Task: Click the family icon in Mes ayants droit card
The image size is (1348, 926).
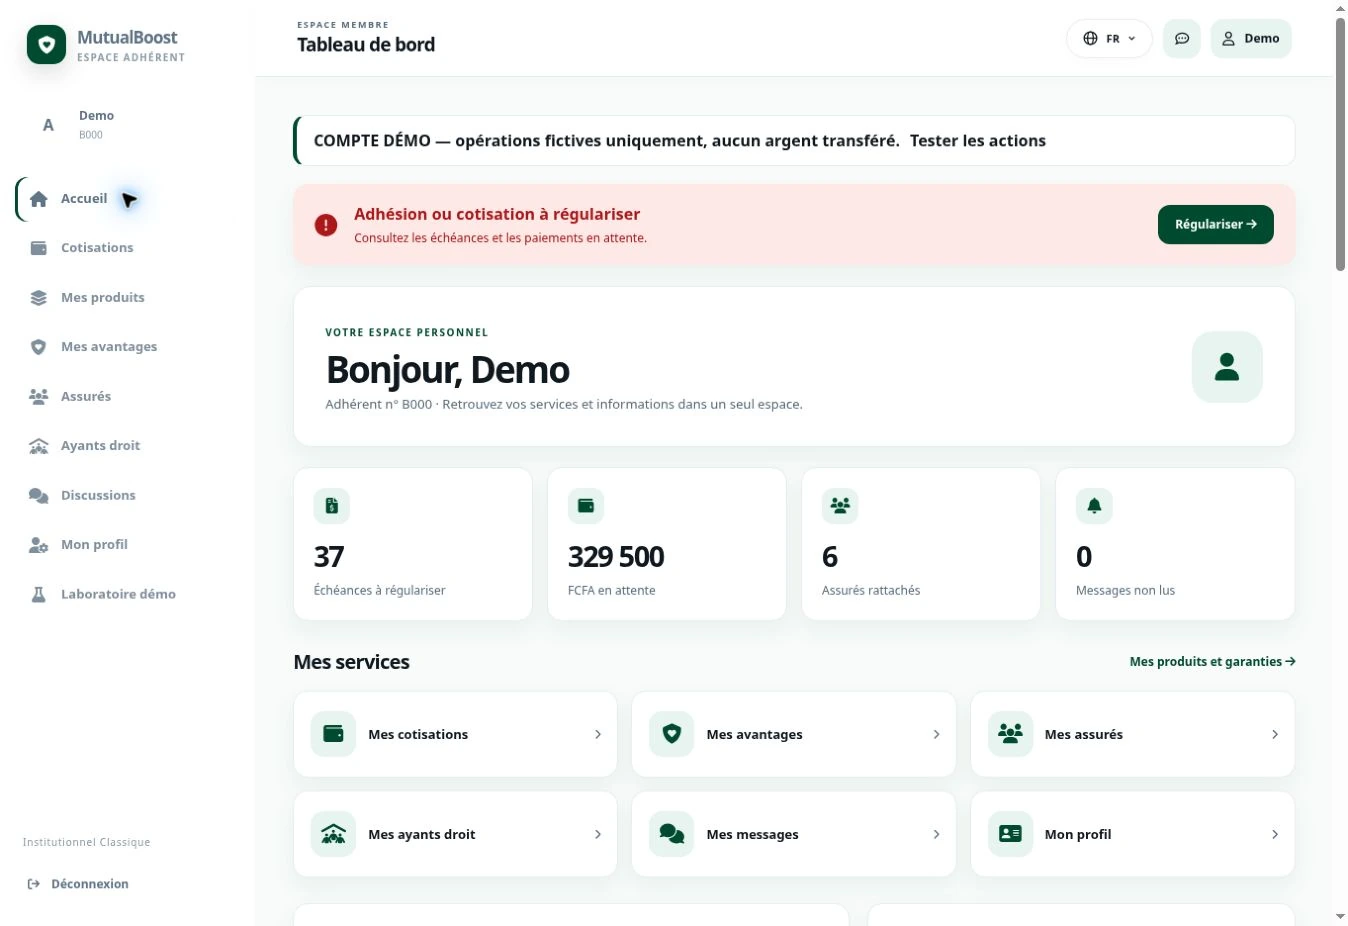Action: click(333, 834)
